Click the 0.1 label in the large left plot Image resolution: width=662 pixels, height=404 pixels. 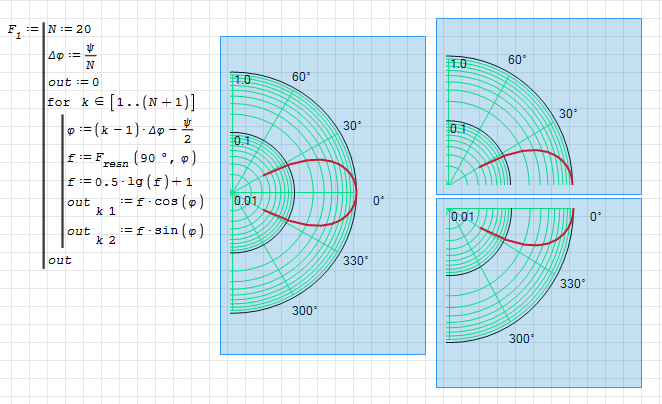coord(242,142)
